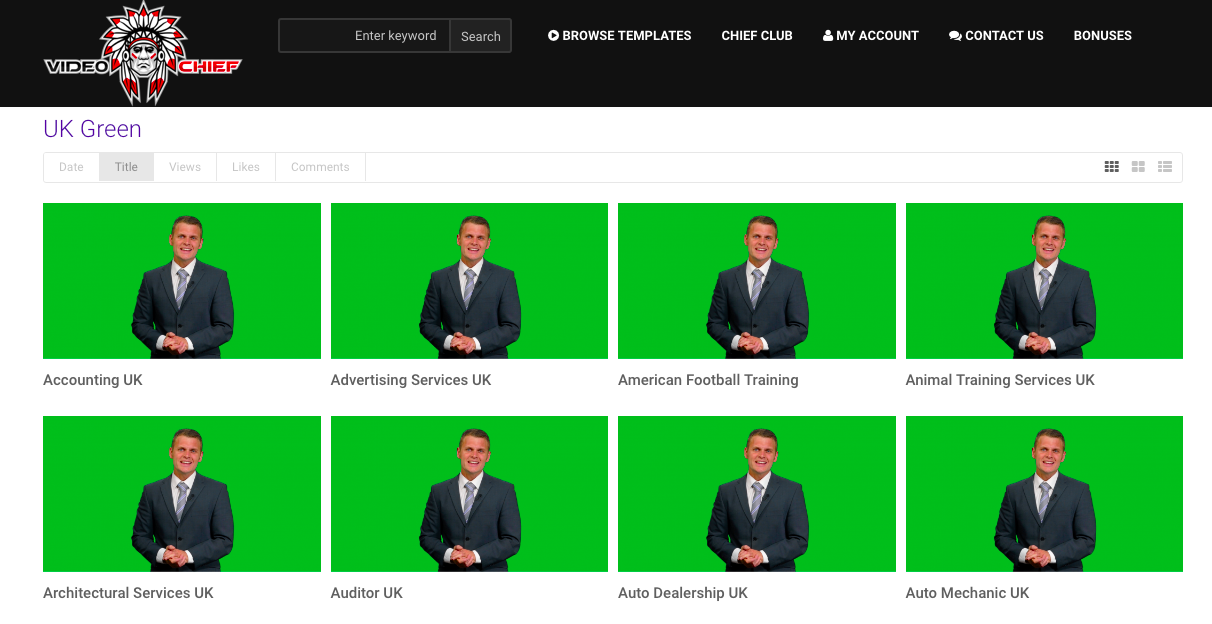Click the Architectural Services UK title link
Viewport: 1212px width, 624px height.
pos(128,593)
